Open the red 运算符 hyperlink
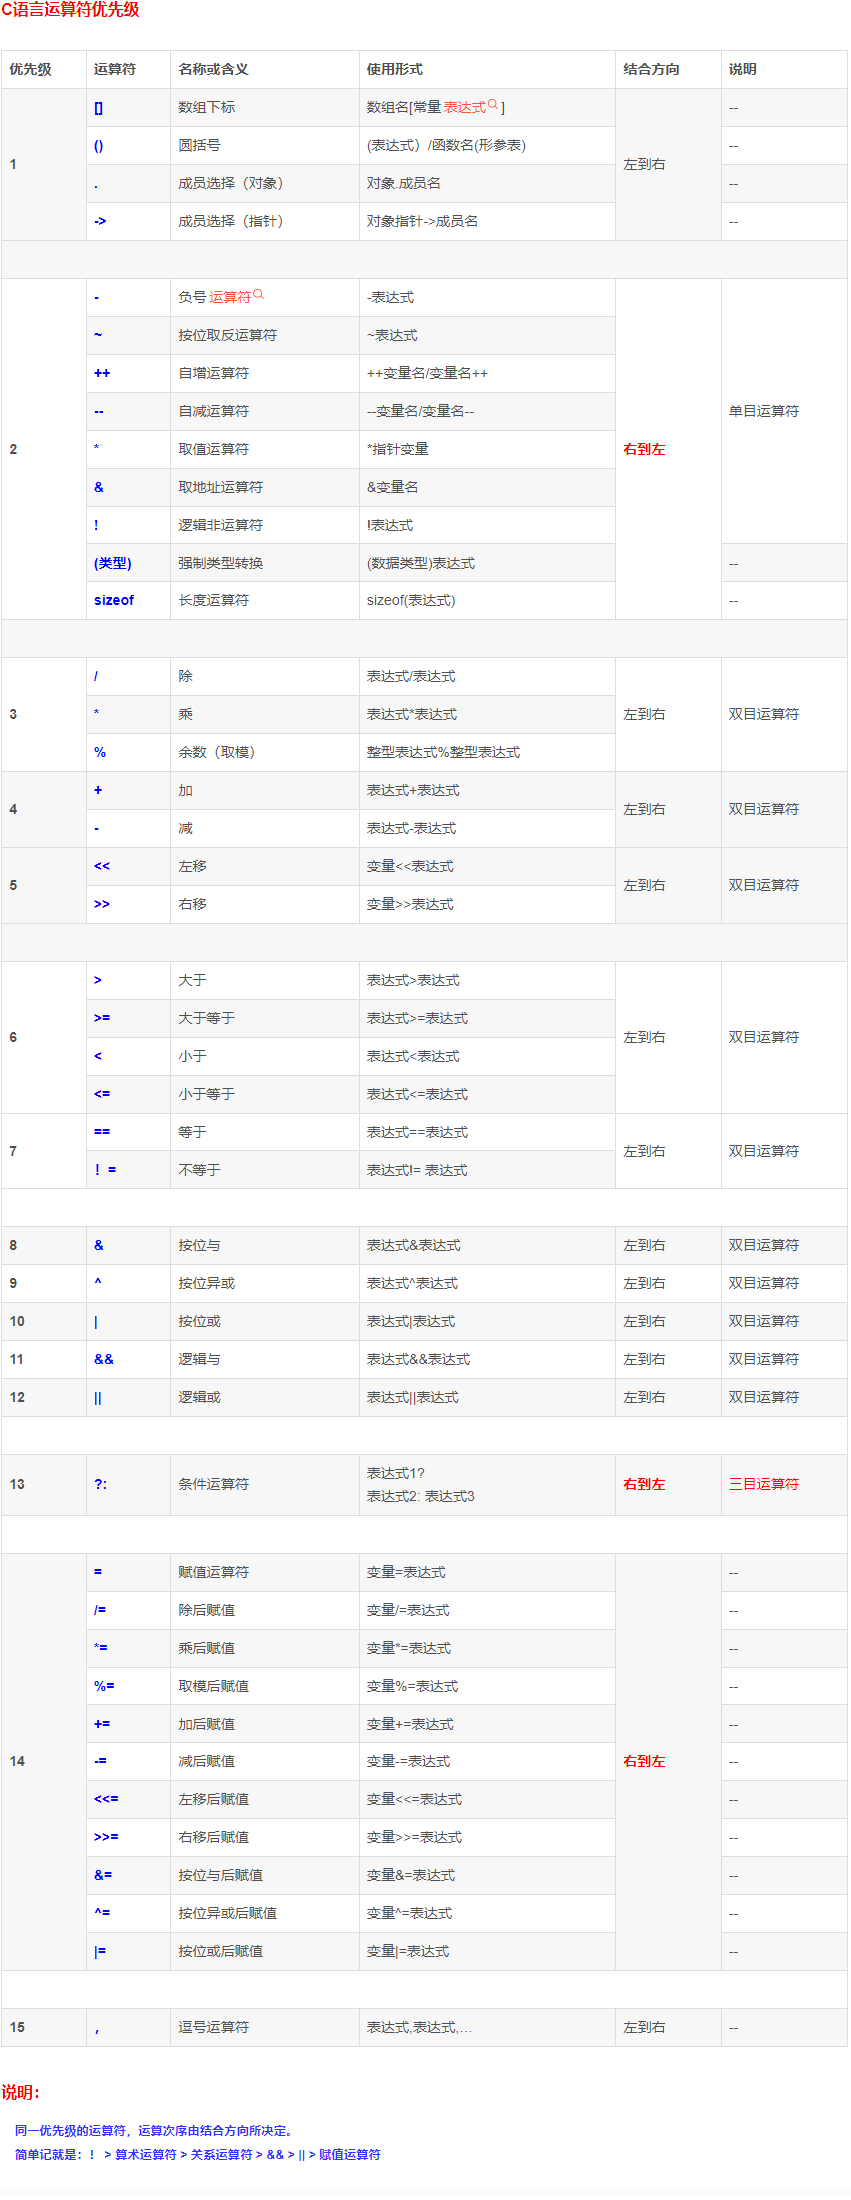Viewport: 851px width, 2200px height. tap(230, 297)
